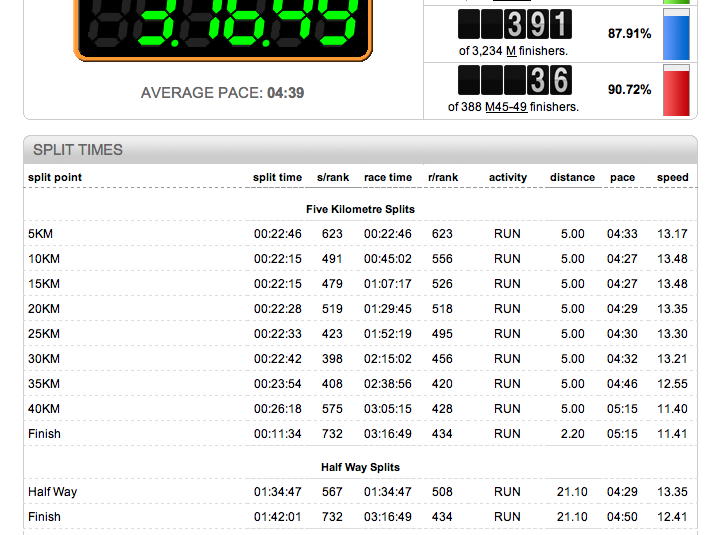712x535 pixels.
Task: Click the 35KM r/rank value 420
Action: point(442,384)
